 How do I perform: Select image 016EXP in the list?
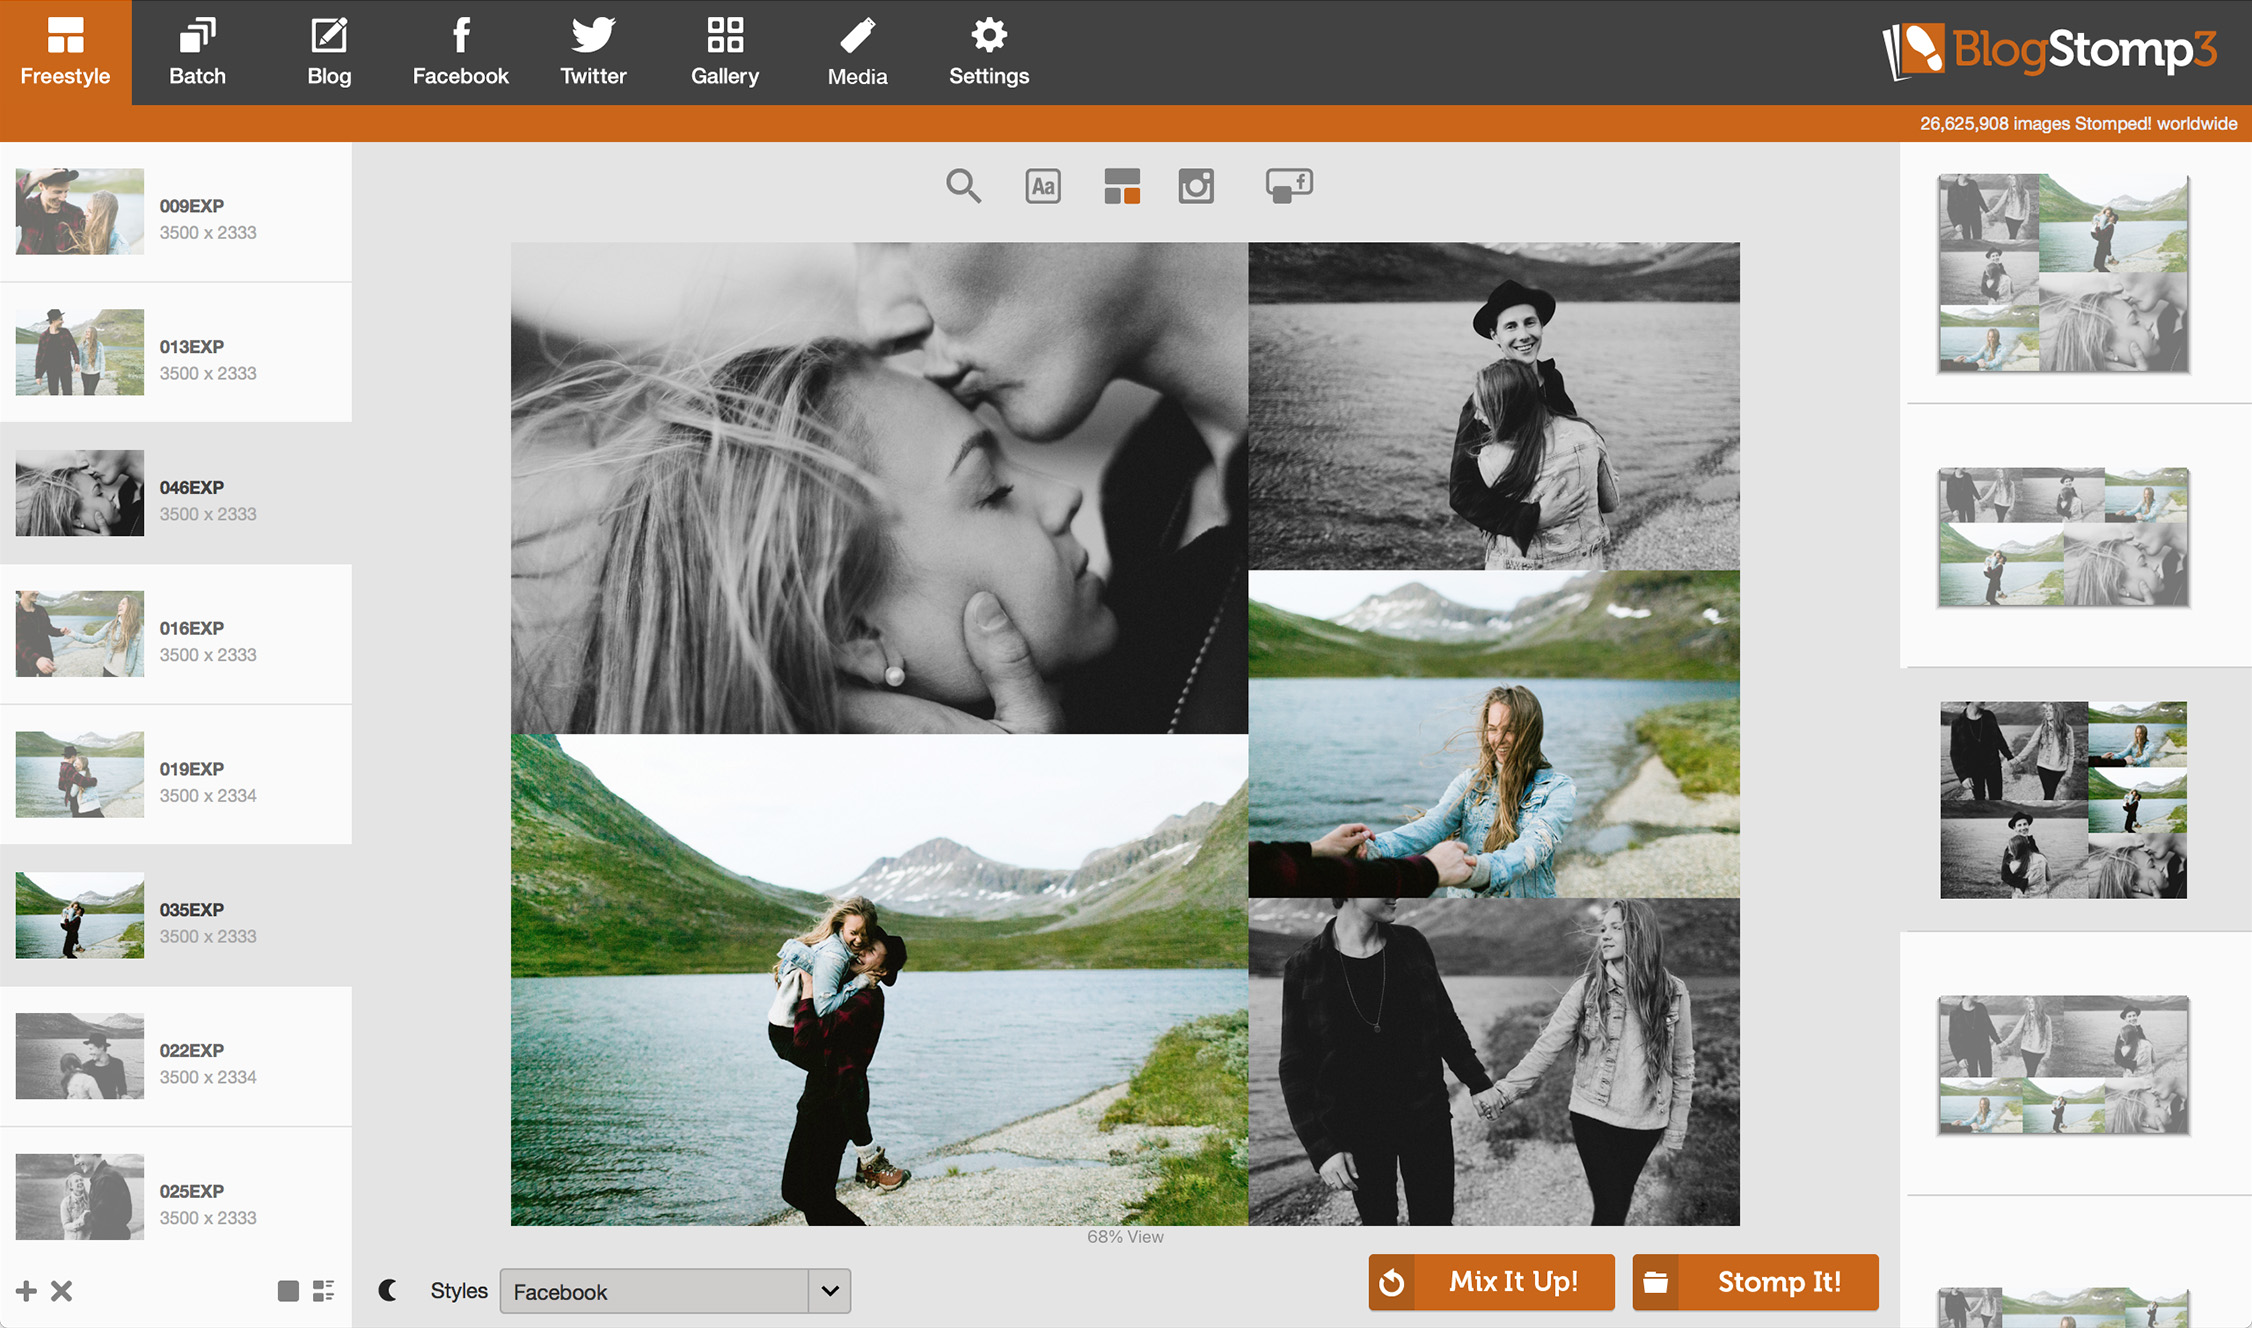[x=176, y=635]
